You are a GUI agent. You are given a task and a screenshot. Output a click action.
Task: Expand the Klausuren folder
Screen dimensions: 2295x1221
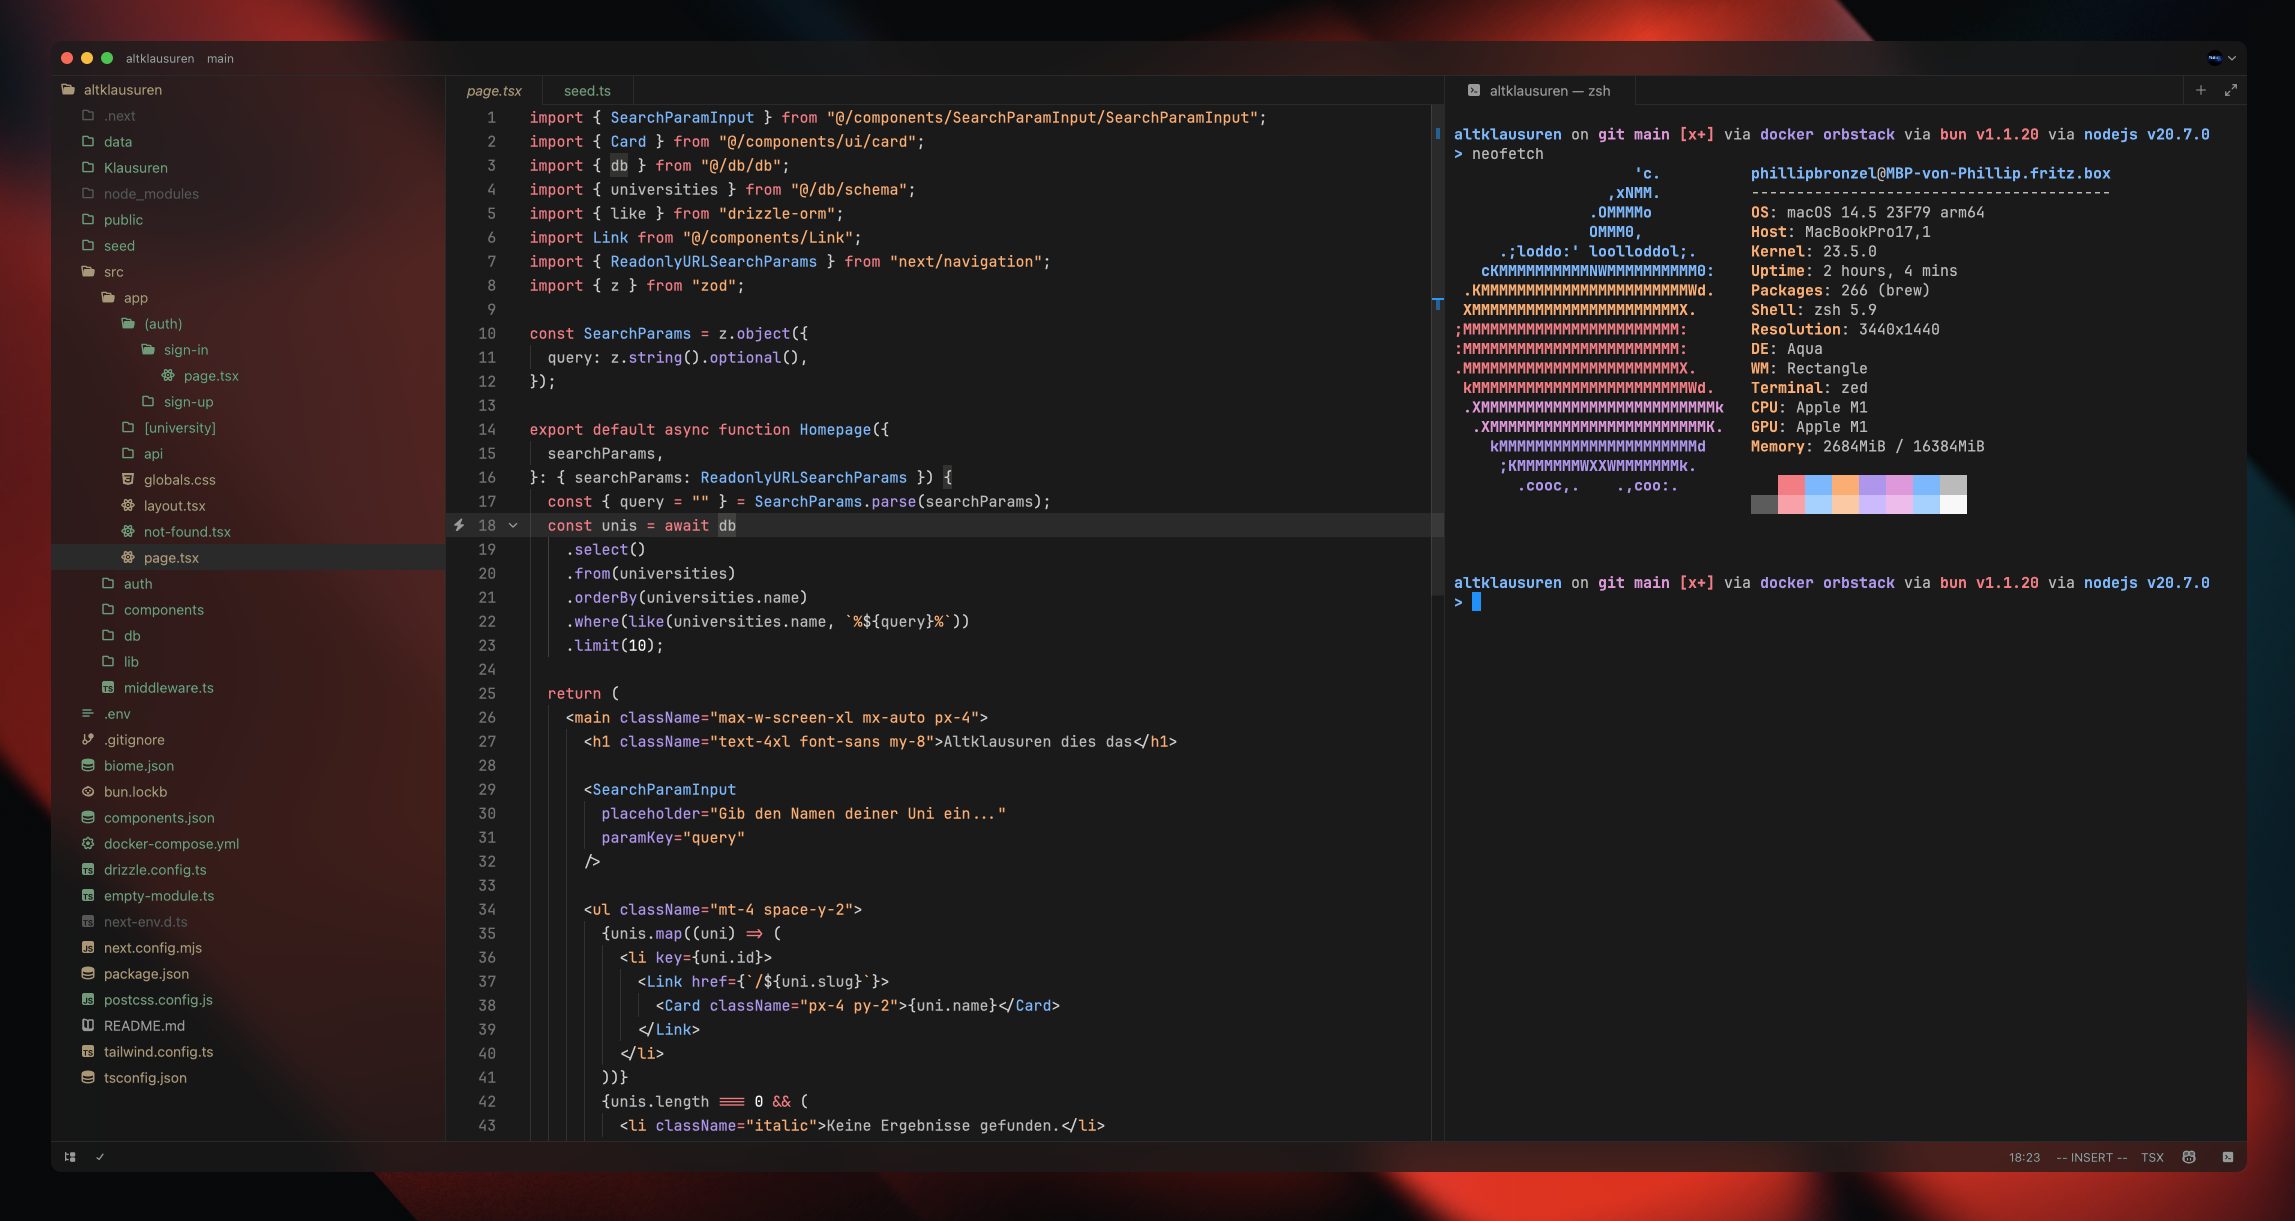coord(248,167)
